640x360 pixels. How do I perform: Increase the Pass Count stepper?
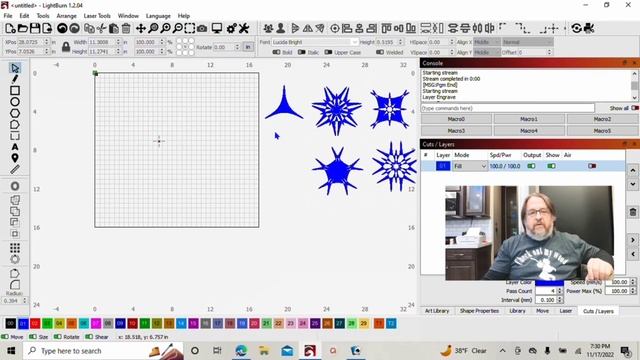[x=560, y=289]
